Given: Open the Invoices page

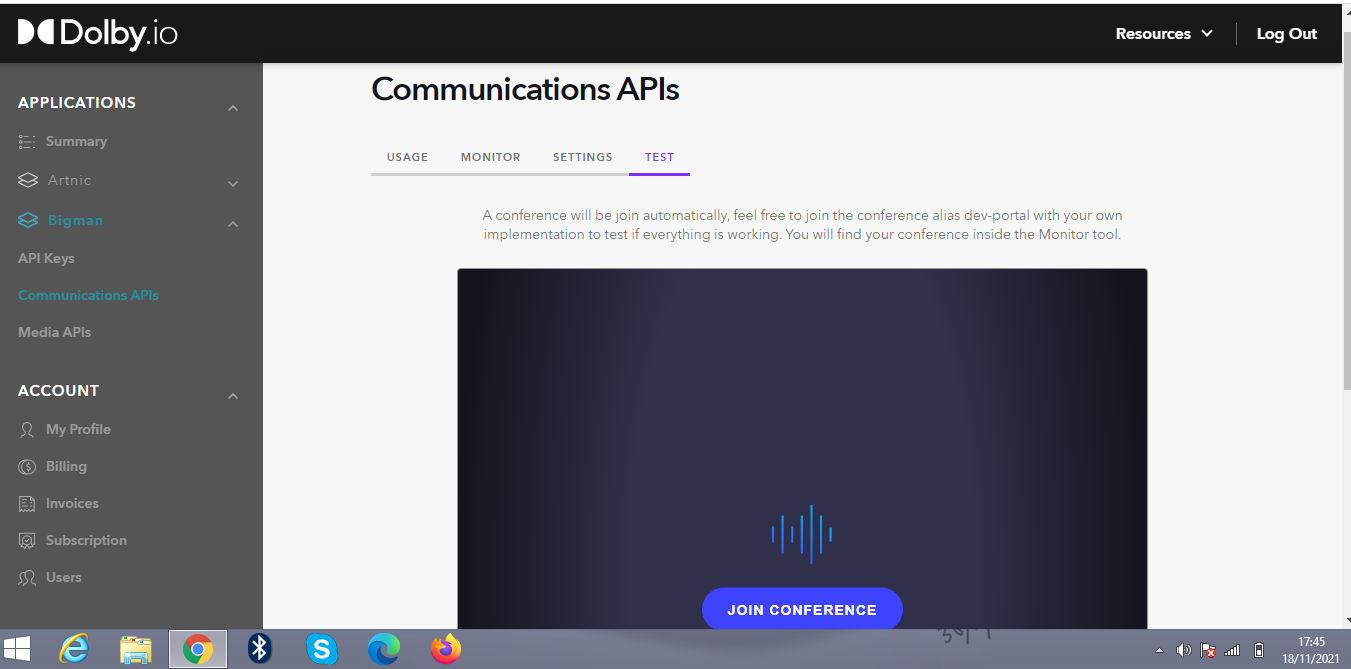Looking at the screenshot, I should (72, 503).
